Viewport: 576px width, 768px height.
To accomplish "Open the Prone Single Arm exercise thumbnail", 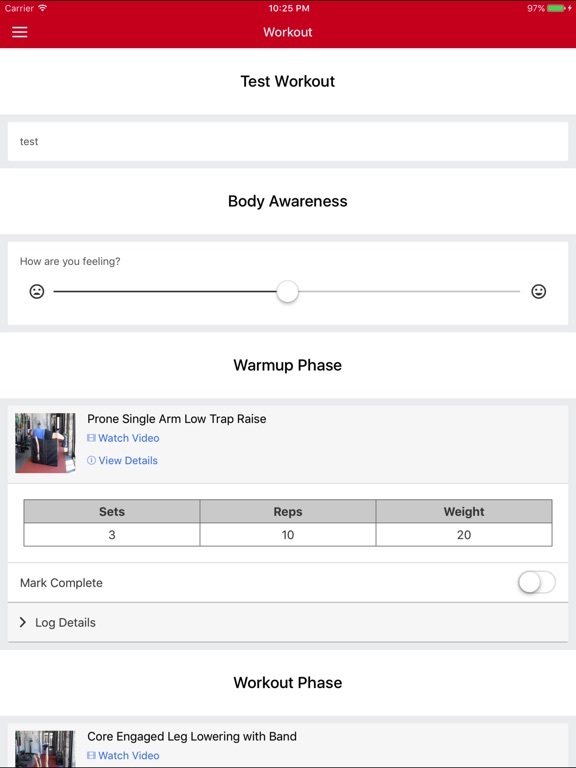I will tap(45, 443).
